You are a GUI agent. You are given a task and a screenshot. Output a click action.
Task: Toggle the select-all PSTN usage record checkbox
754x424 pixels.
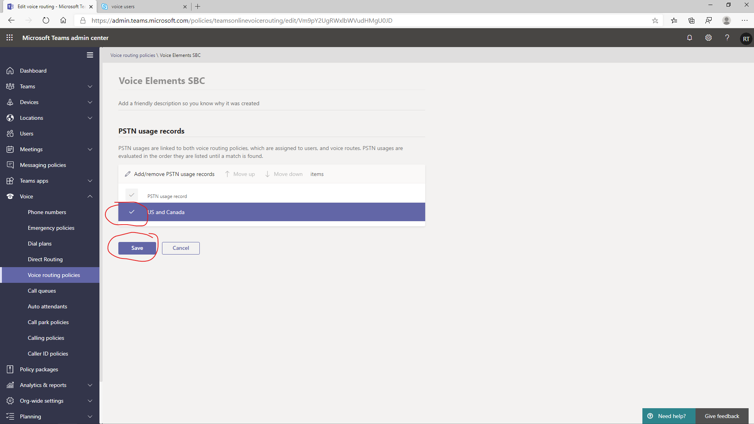(x=132, y=195)
